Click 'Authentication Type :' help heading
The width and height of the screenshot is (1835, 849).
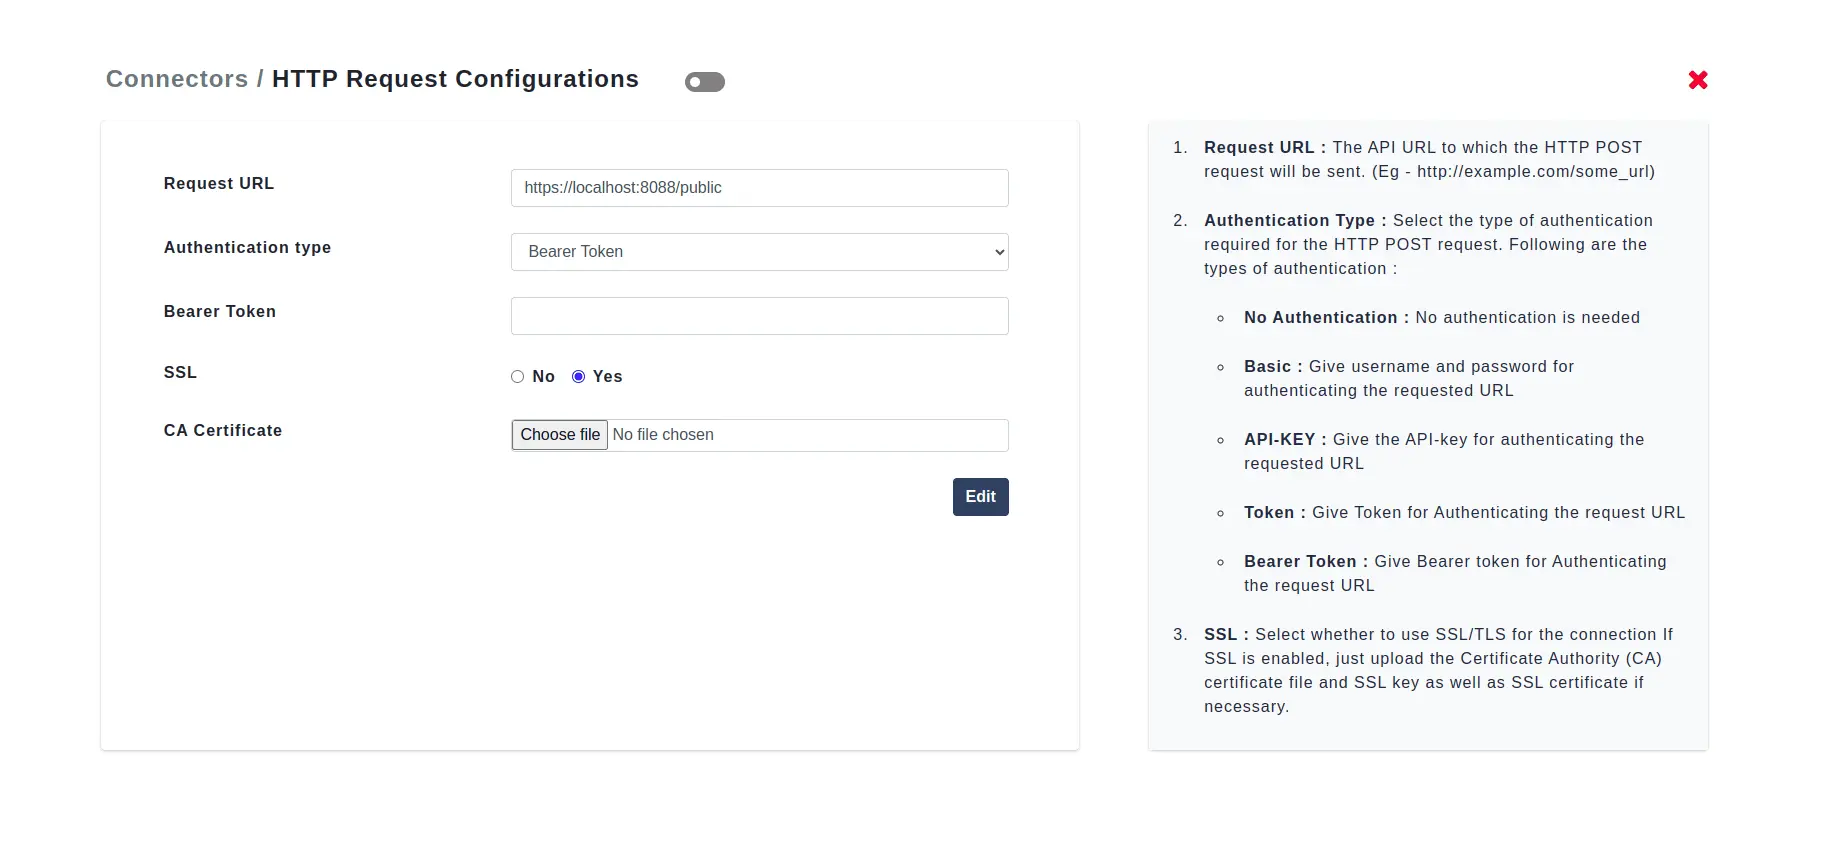tap(1295, 221)
